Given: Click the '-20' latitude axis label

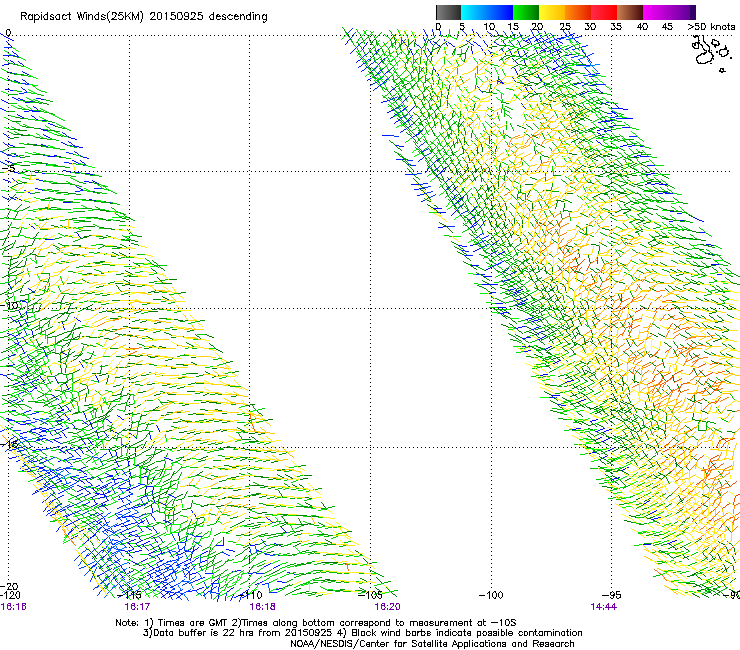Looking at the screenshot, I should click(8, 586).
